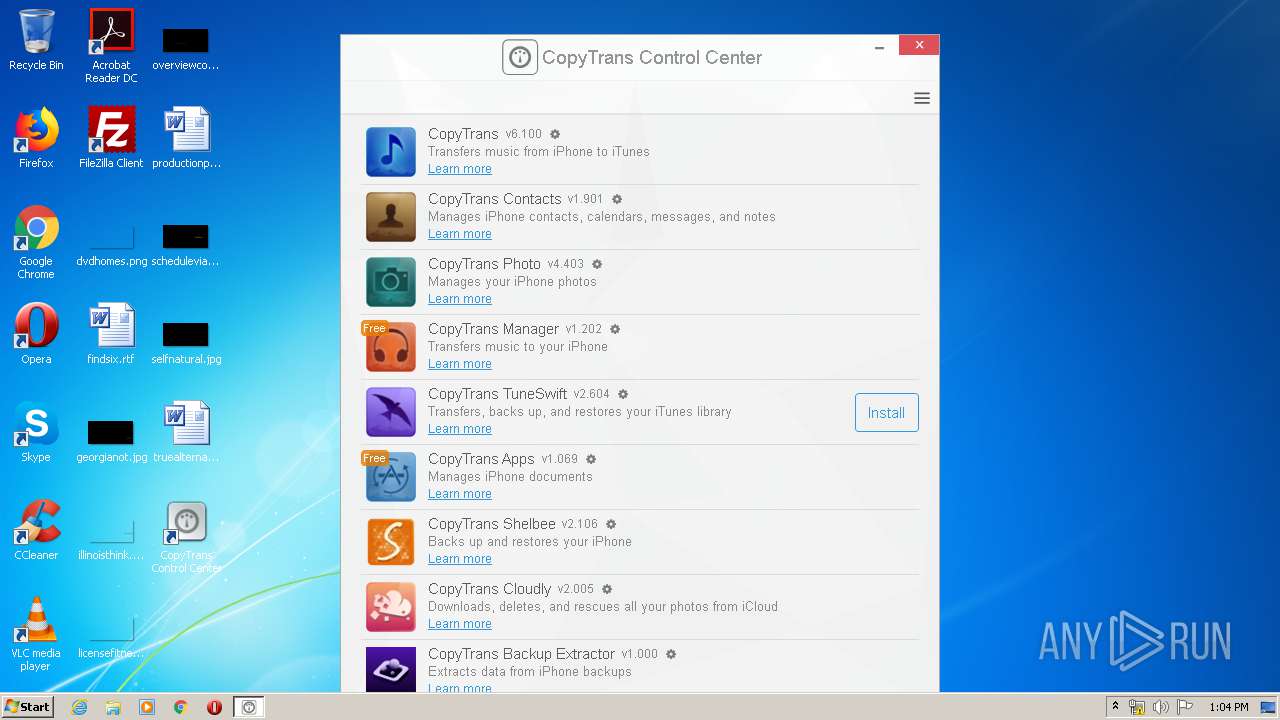
Task: Open the Windows Start menu
Action: coord(28,707)
